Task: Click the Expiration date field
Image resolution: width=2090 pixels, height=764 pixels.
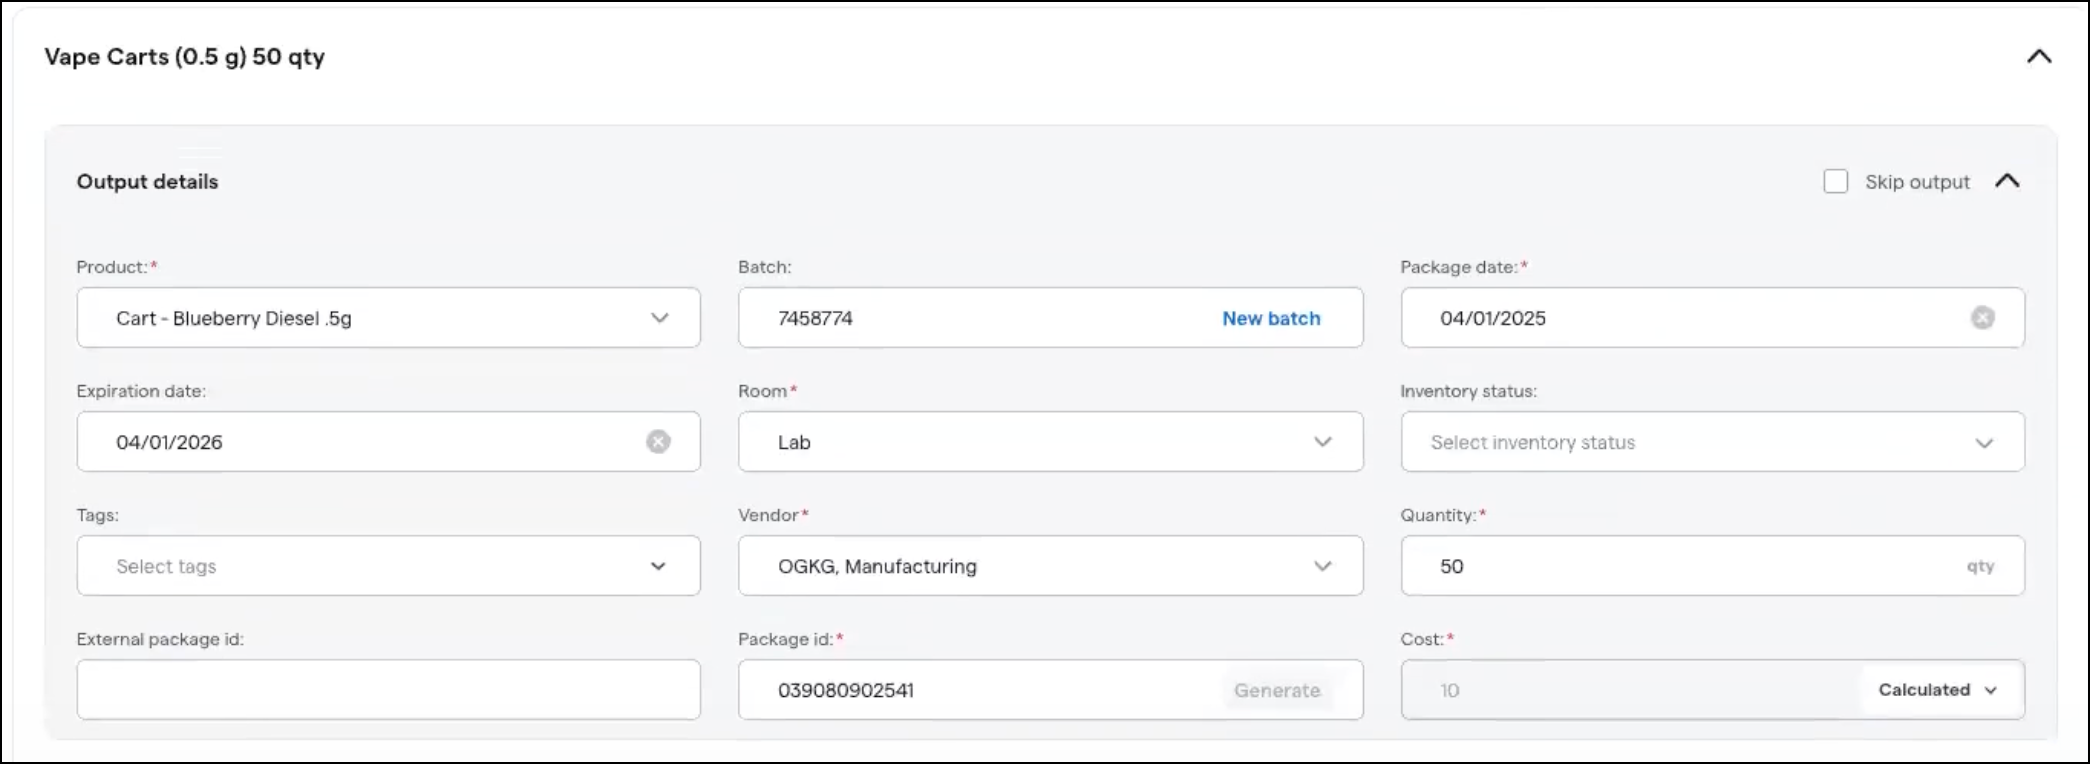Action: [388, 442]
